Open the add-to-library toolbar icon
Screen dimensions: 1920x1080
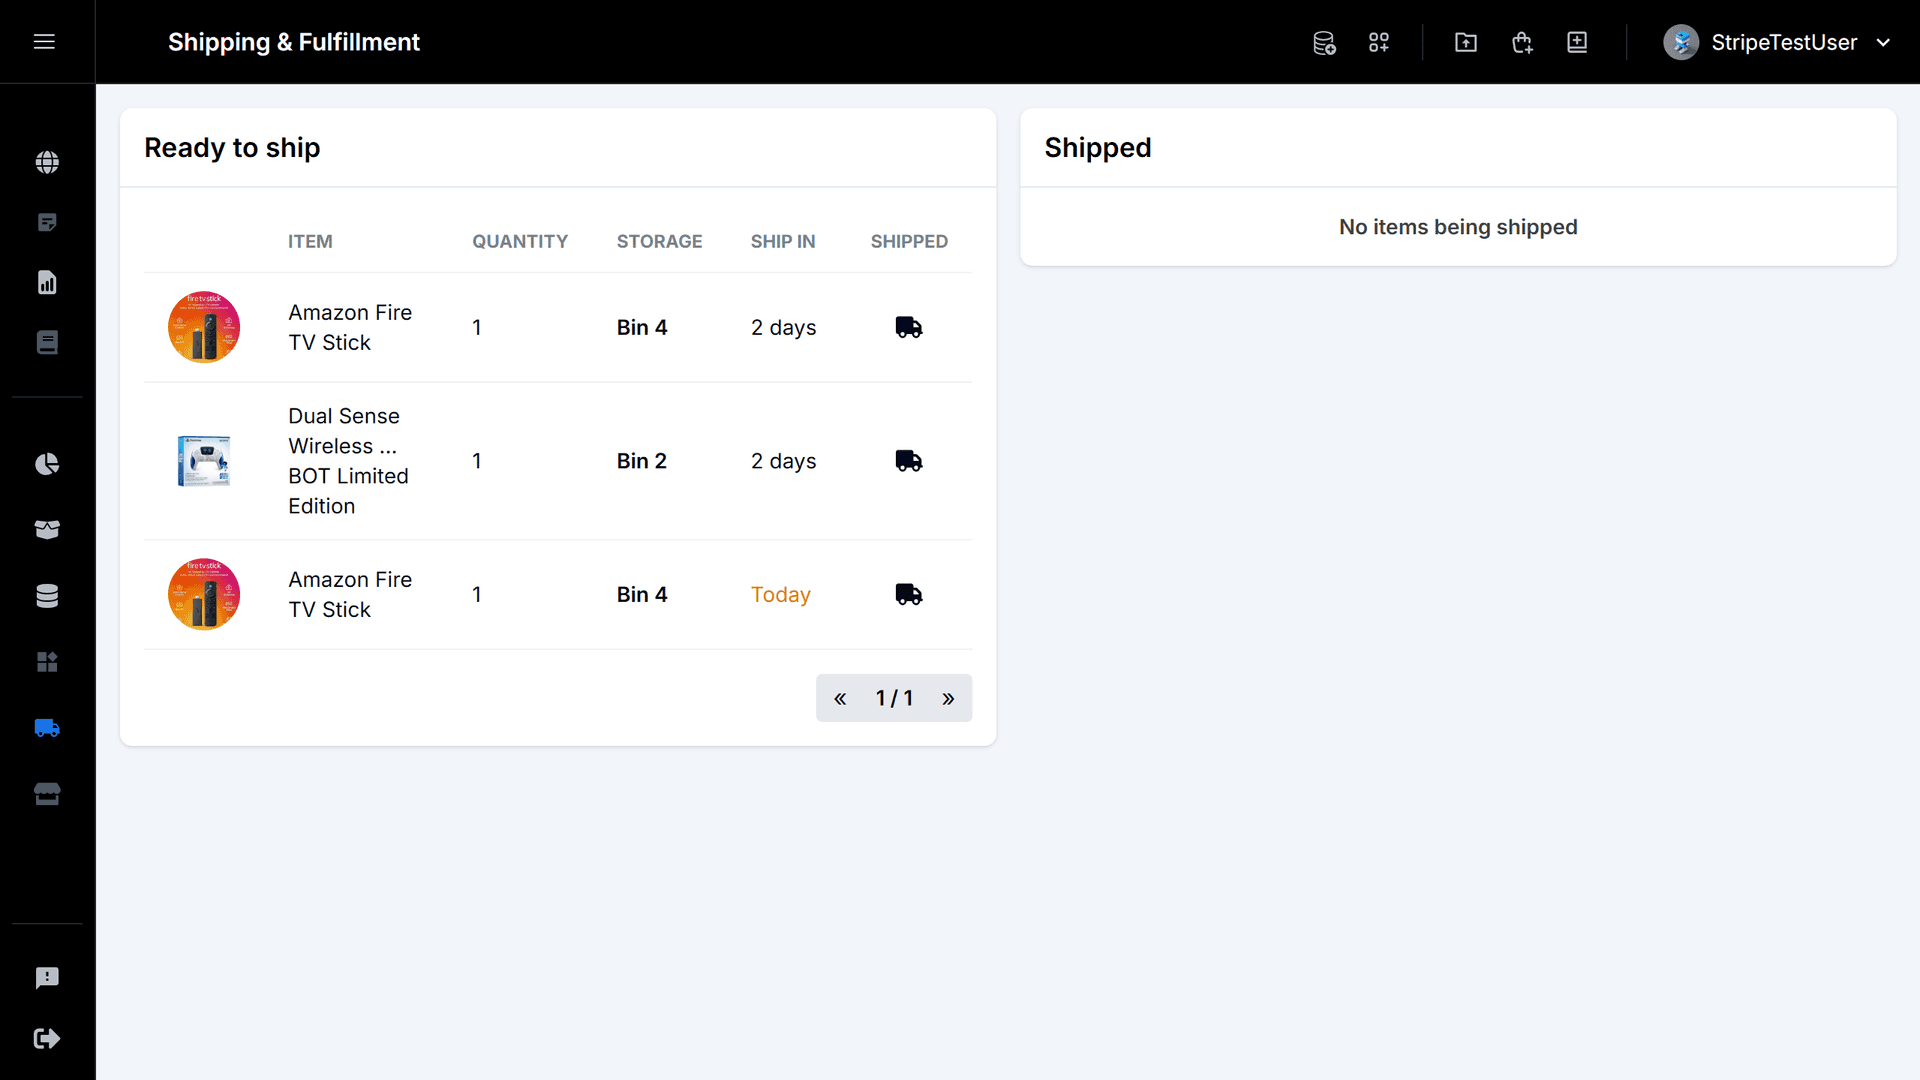[1577, 42]
